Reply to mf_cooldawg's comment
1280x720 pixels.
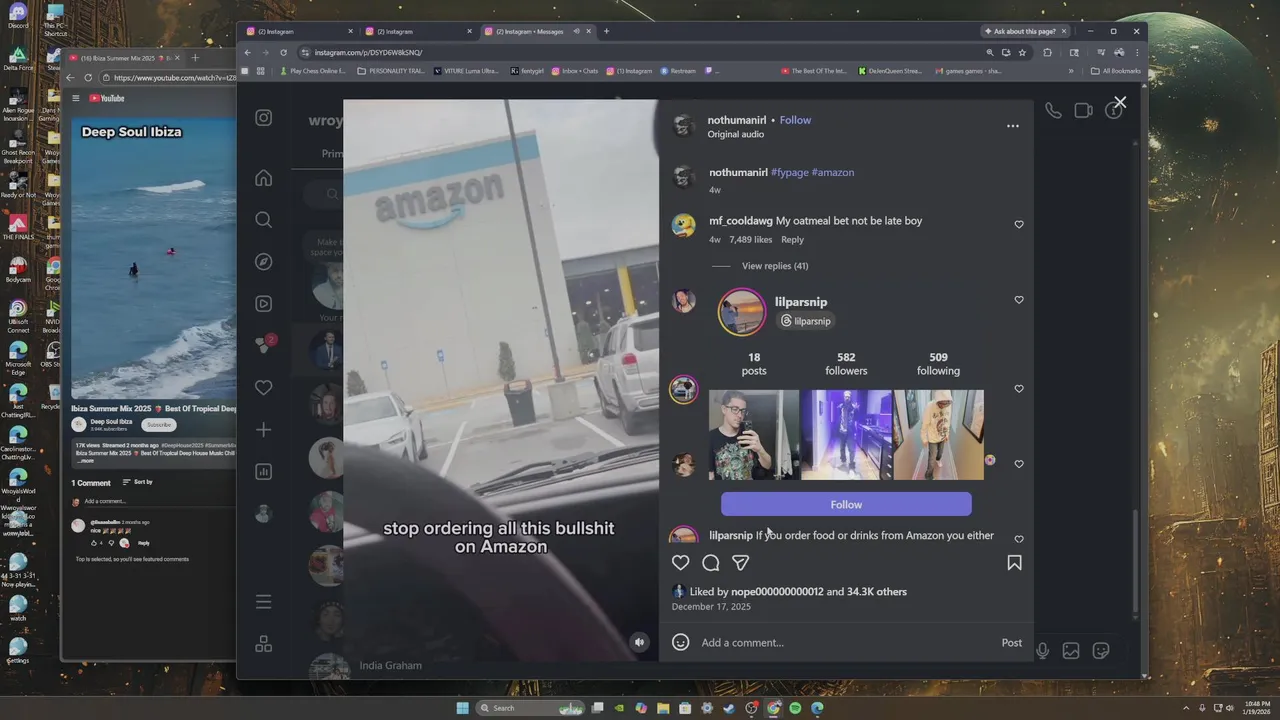click(x=792, y=239)
